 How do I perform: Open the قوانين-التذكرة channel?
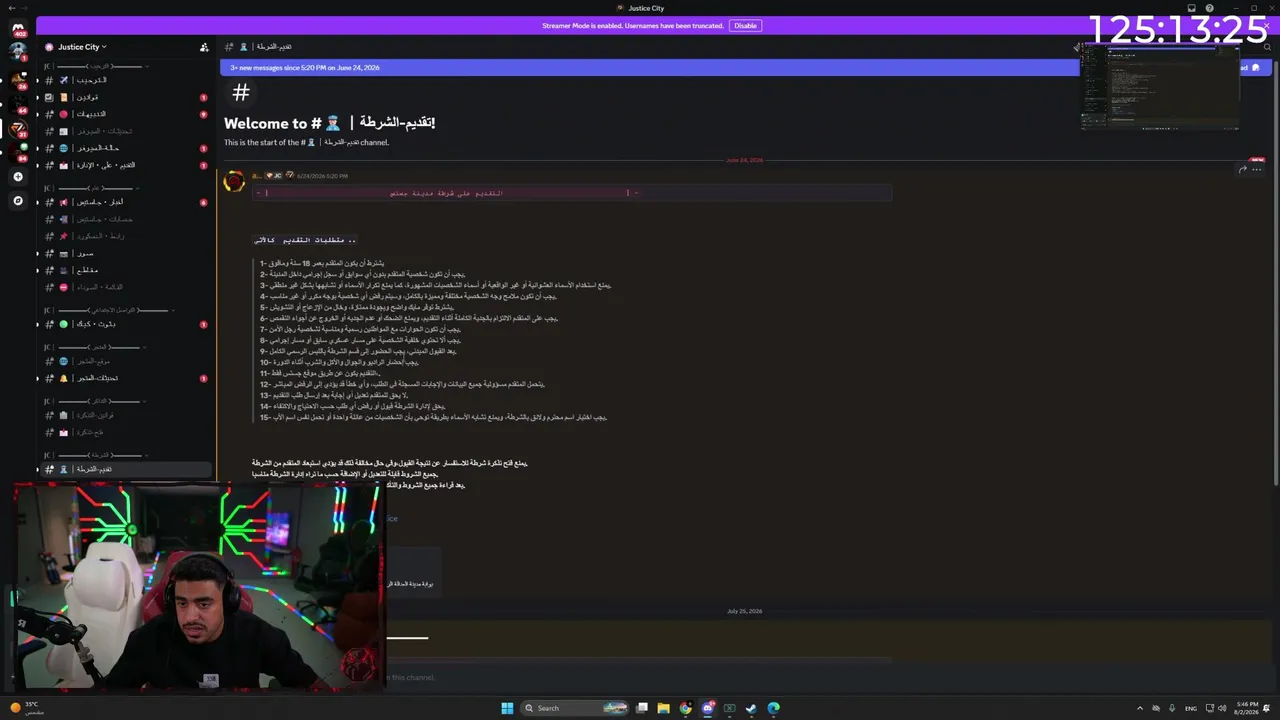tap(126, 415)
